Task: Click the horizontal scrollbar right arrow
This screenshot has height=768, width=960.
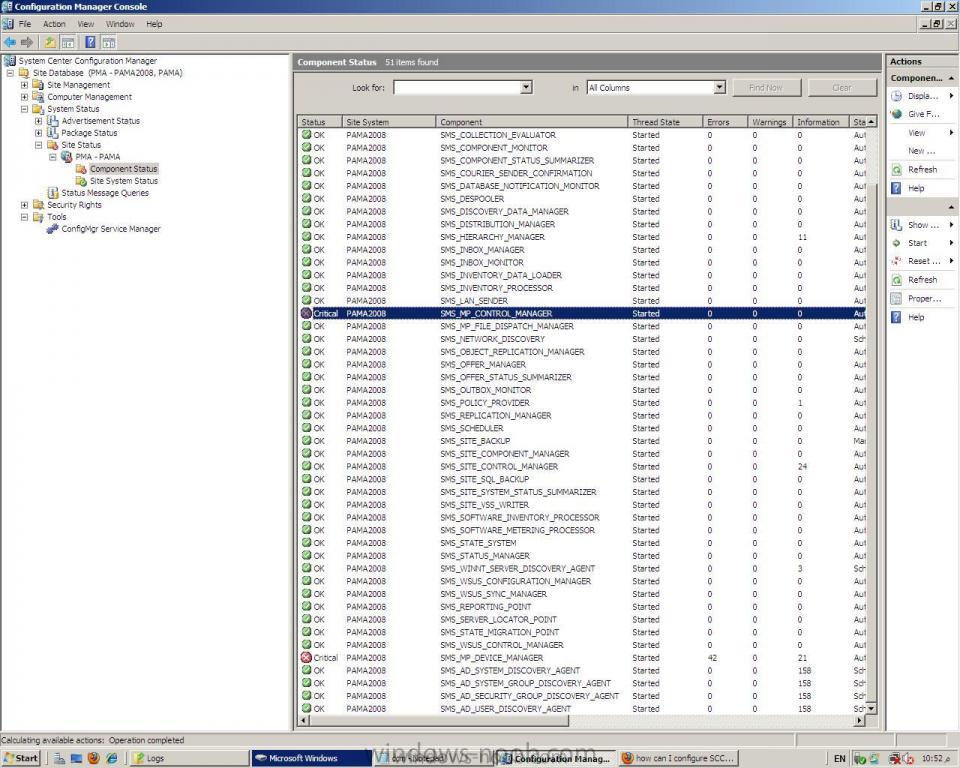Action: pos(860,721)
